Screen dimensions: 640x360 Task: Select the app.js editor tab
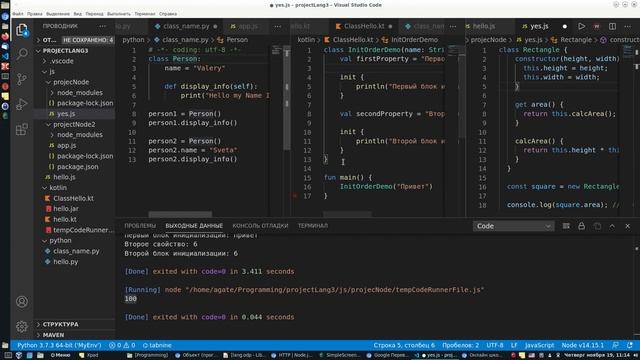pos(247,26)
